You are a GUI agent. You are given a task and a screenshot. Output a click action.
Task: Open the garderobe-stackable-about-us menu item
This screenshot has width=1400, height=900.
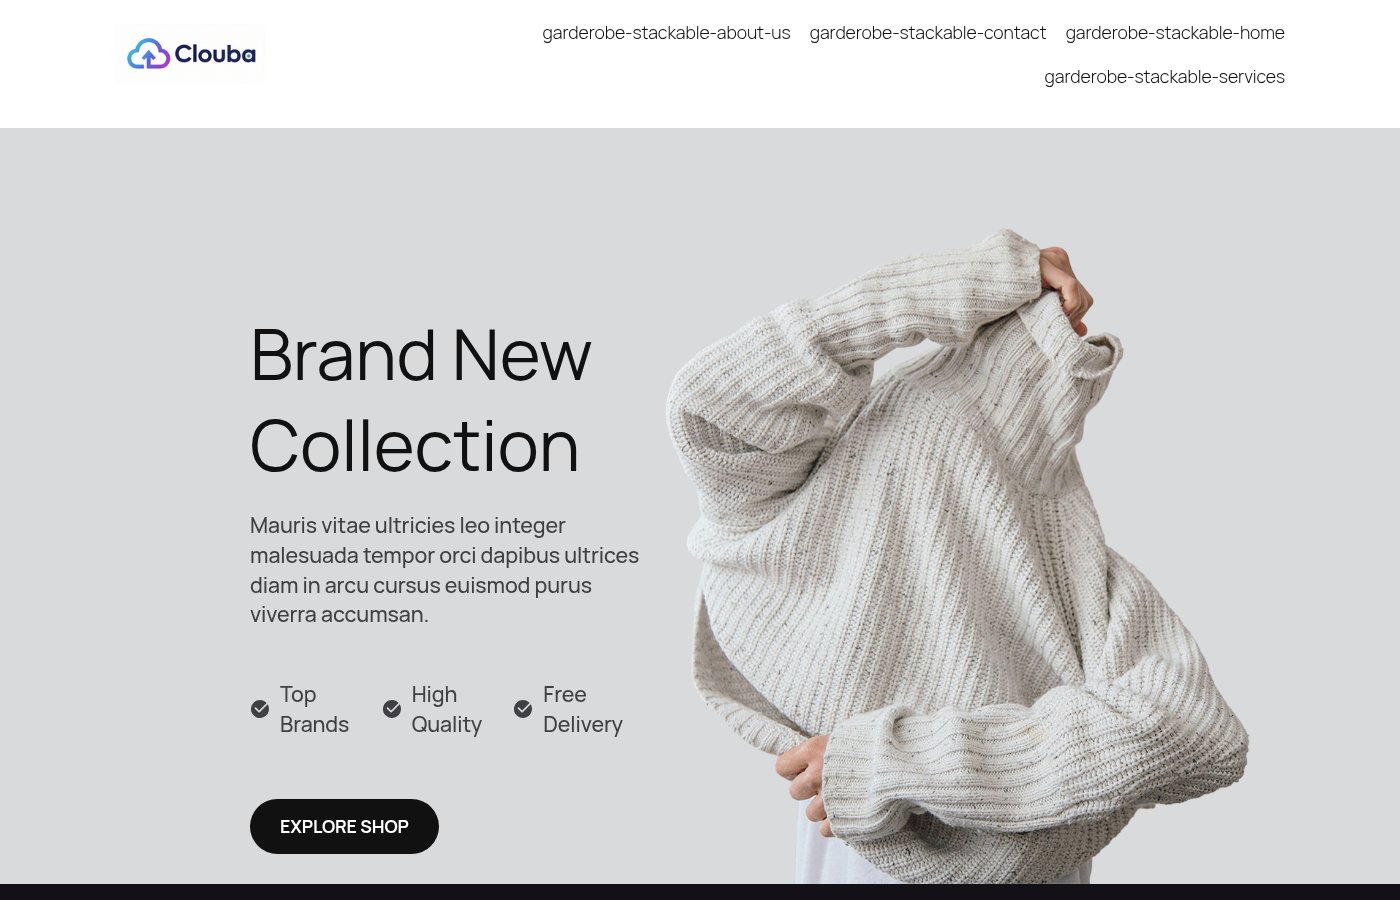click(x=666, y=33)
